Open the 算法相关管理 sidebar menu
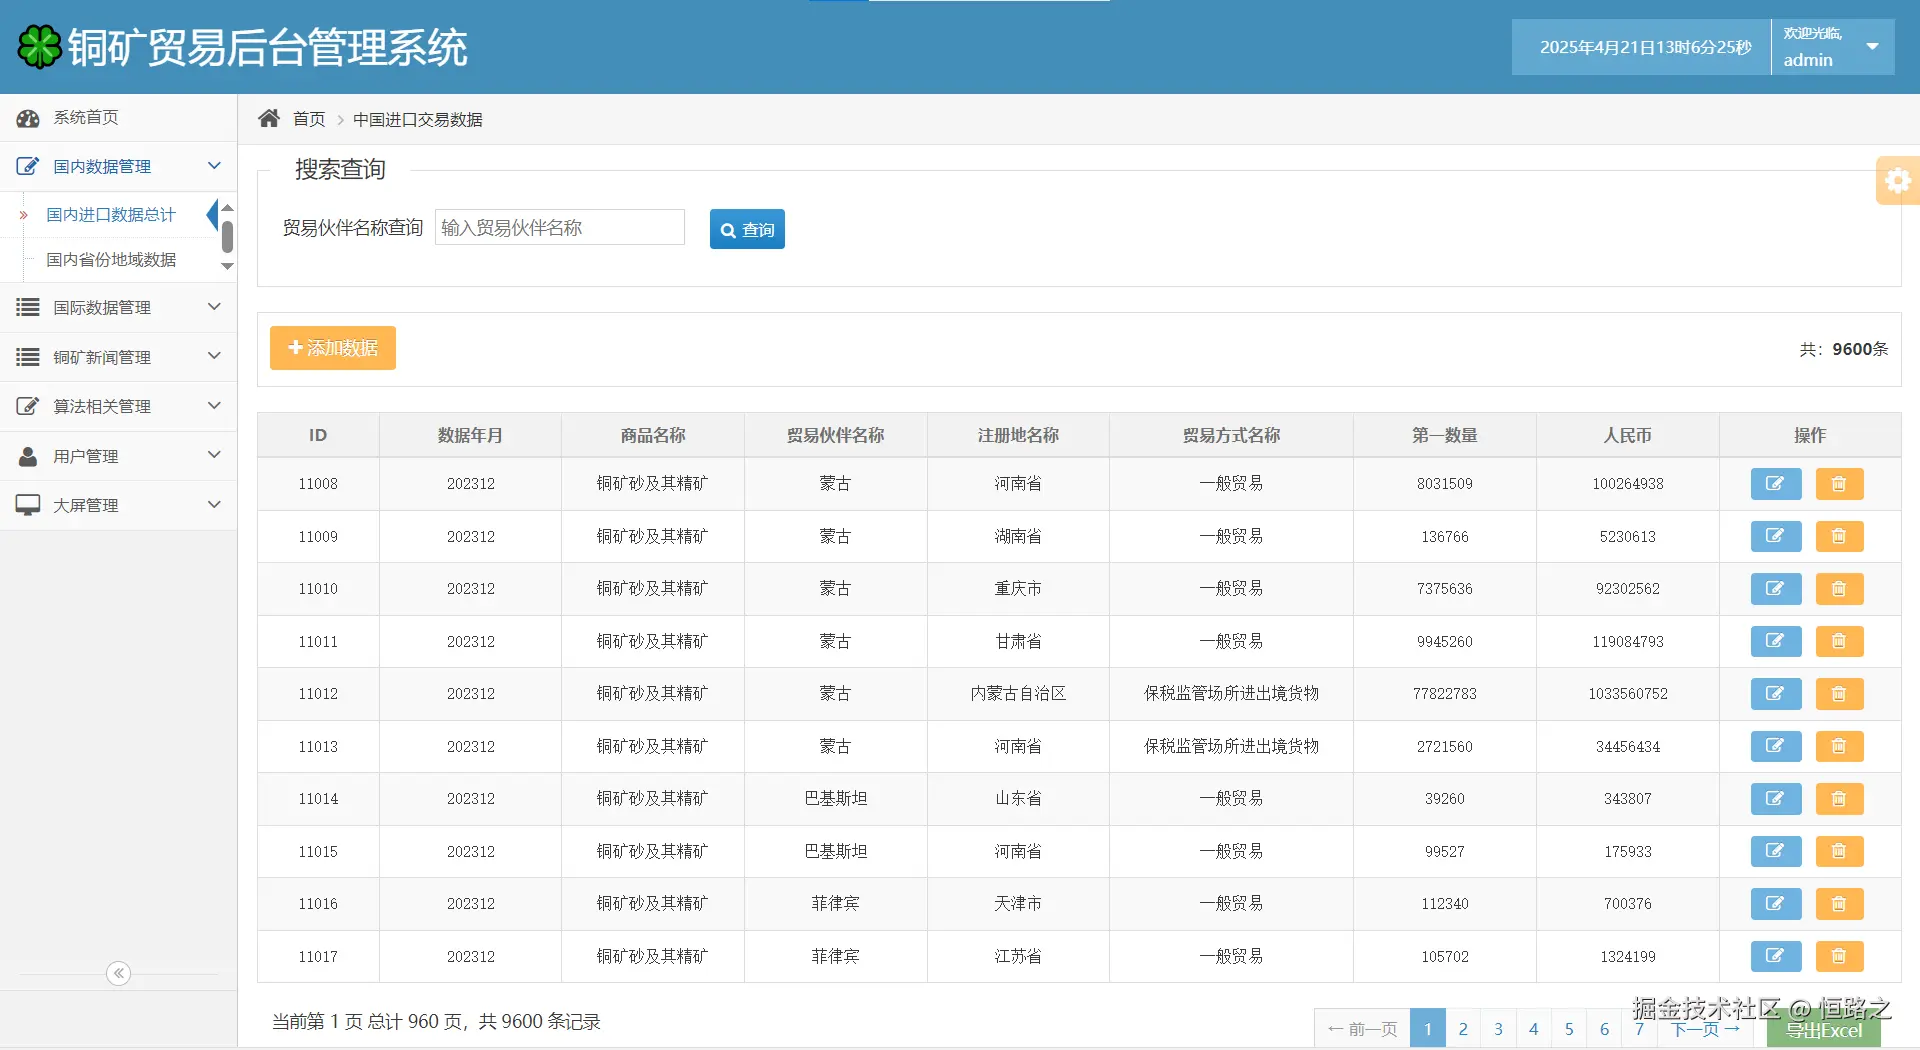Viewport: 1920px width, 1050px height. click(x=118, y=407)
